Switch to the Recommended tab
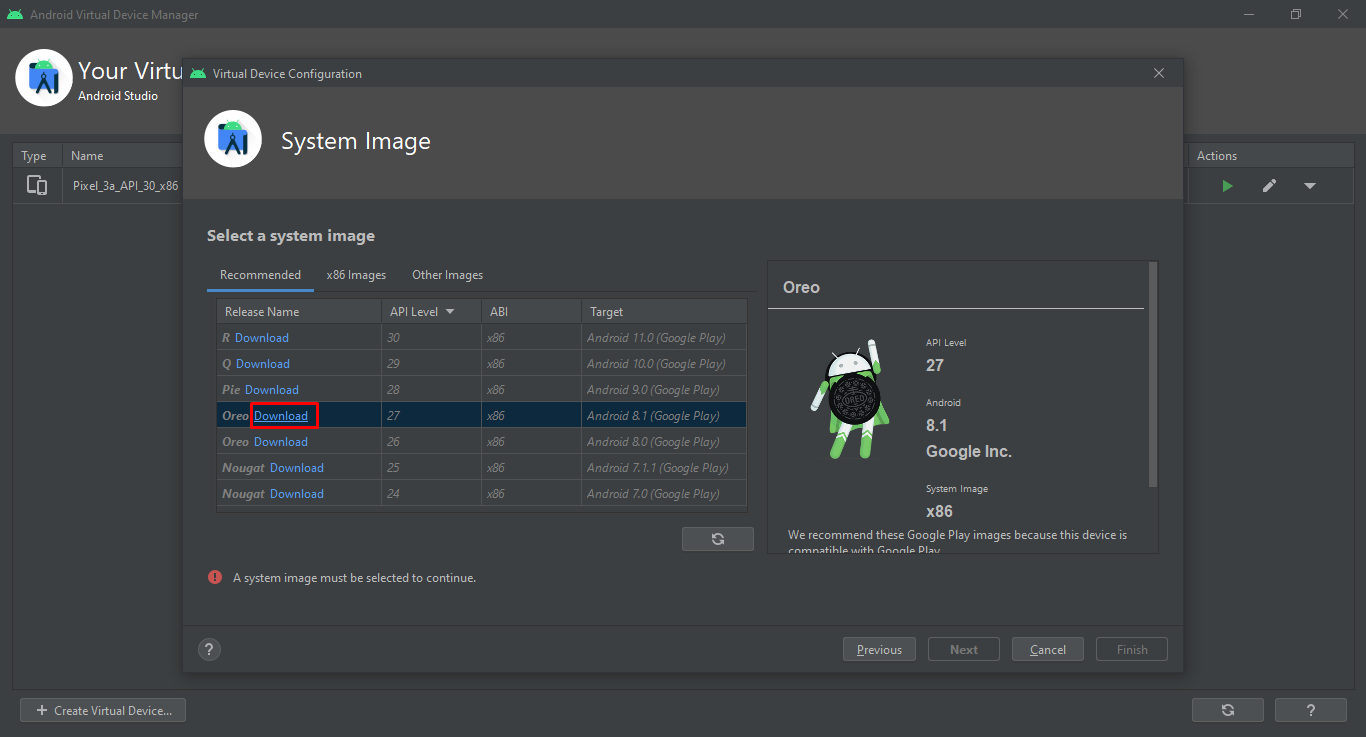 pyautogui.click(x=260, y=275)
